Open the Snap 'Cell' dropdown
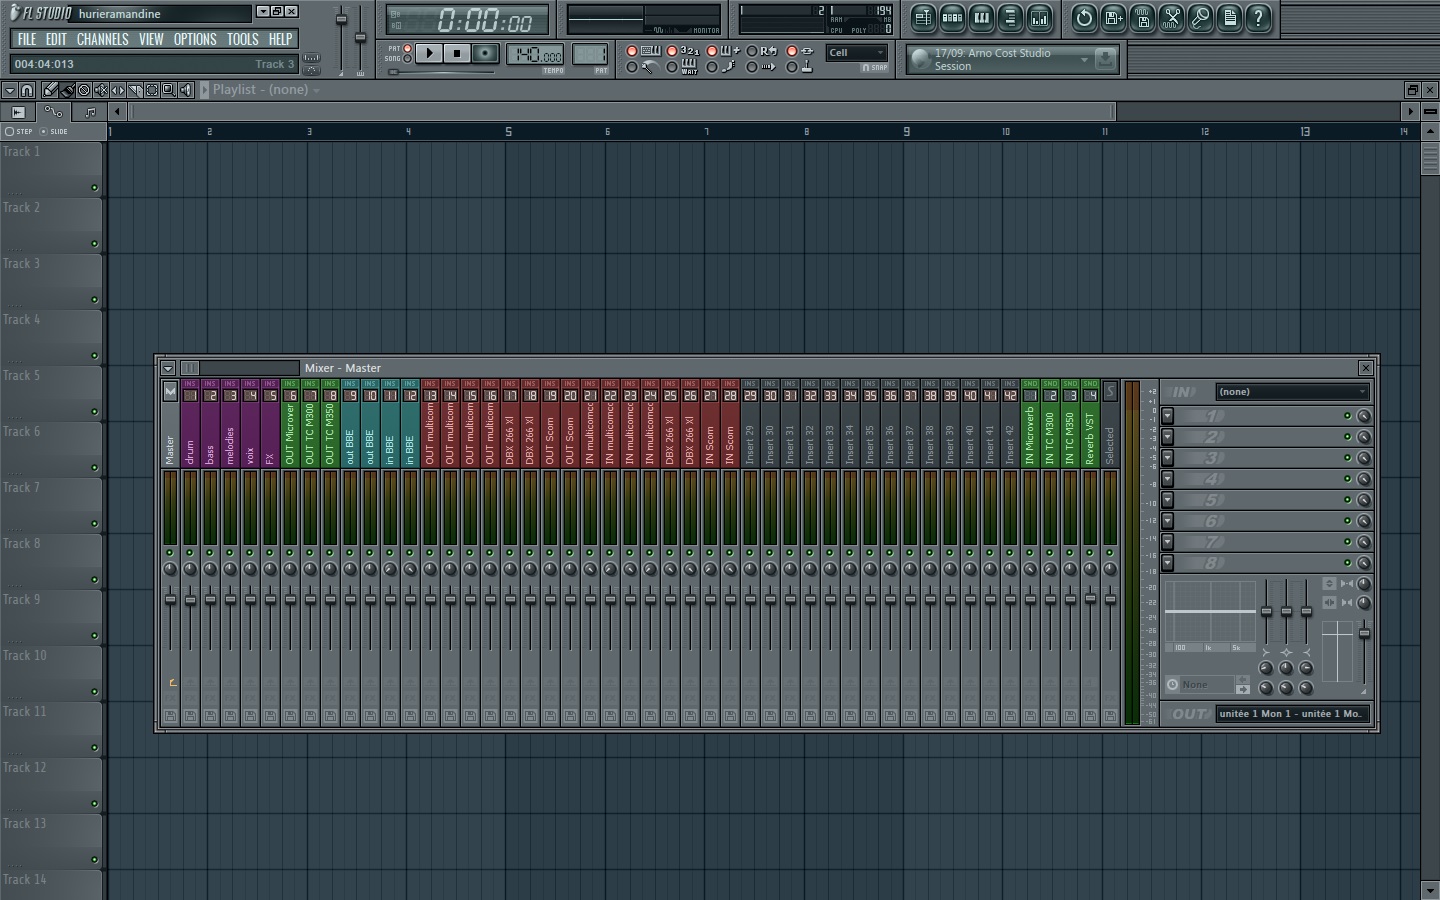 click(857, 52)
